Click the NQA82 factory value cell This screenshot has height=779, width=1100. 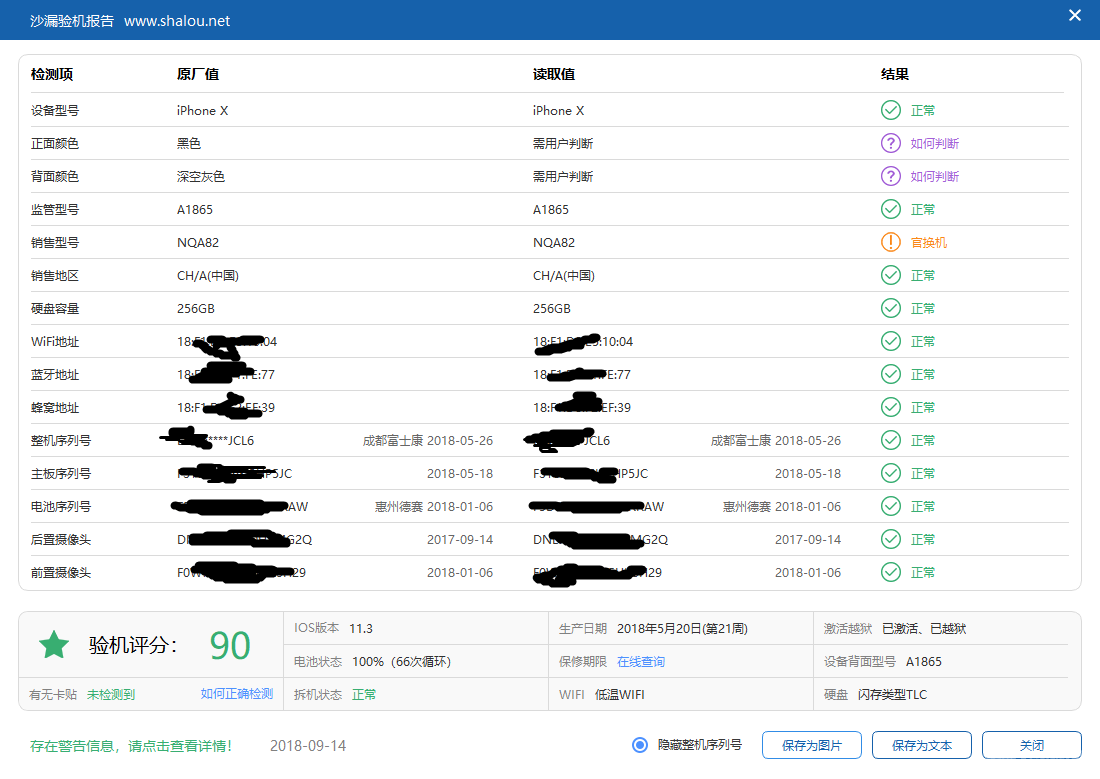tap(198, 243)
